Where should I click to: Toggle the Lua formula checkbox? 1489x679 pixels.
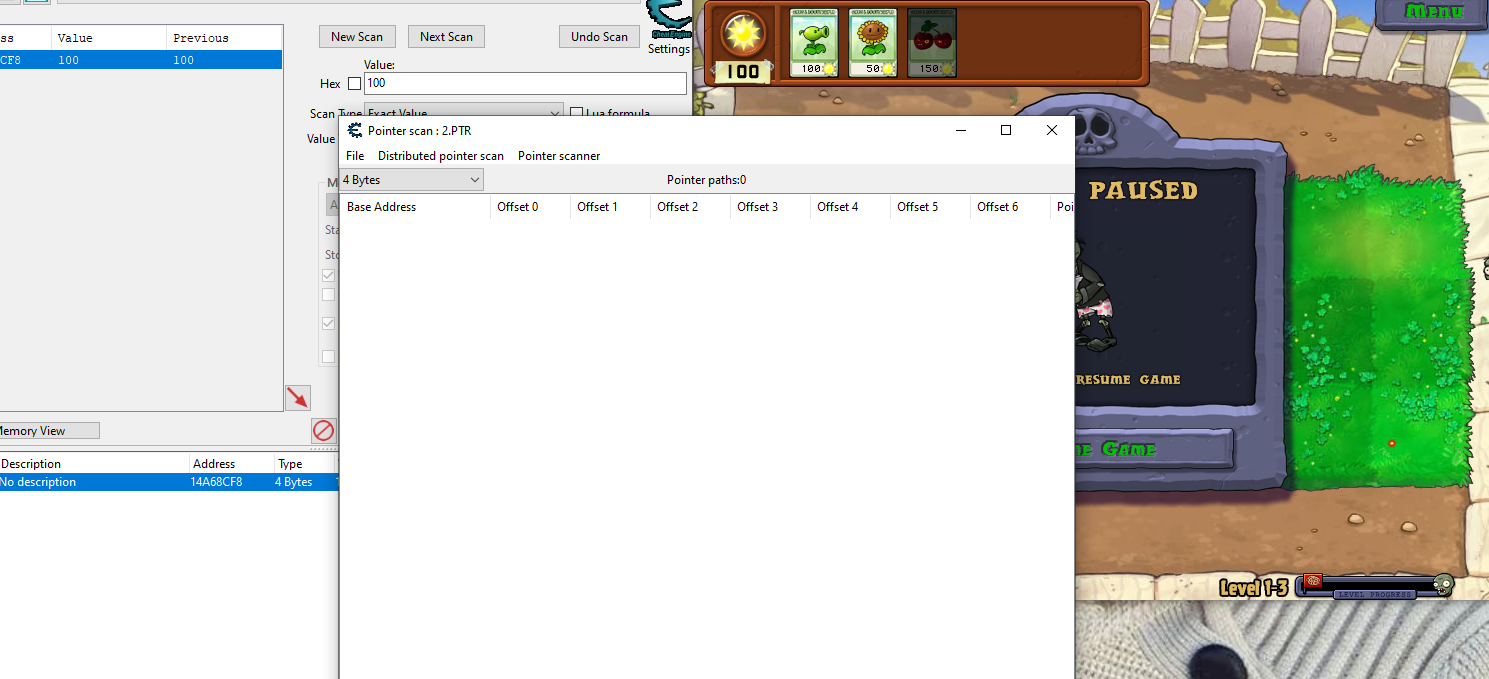click(576, 113)
